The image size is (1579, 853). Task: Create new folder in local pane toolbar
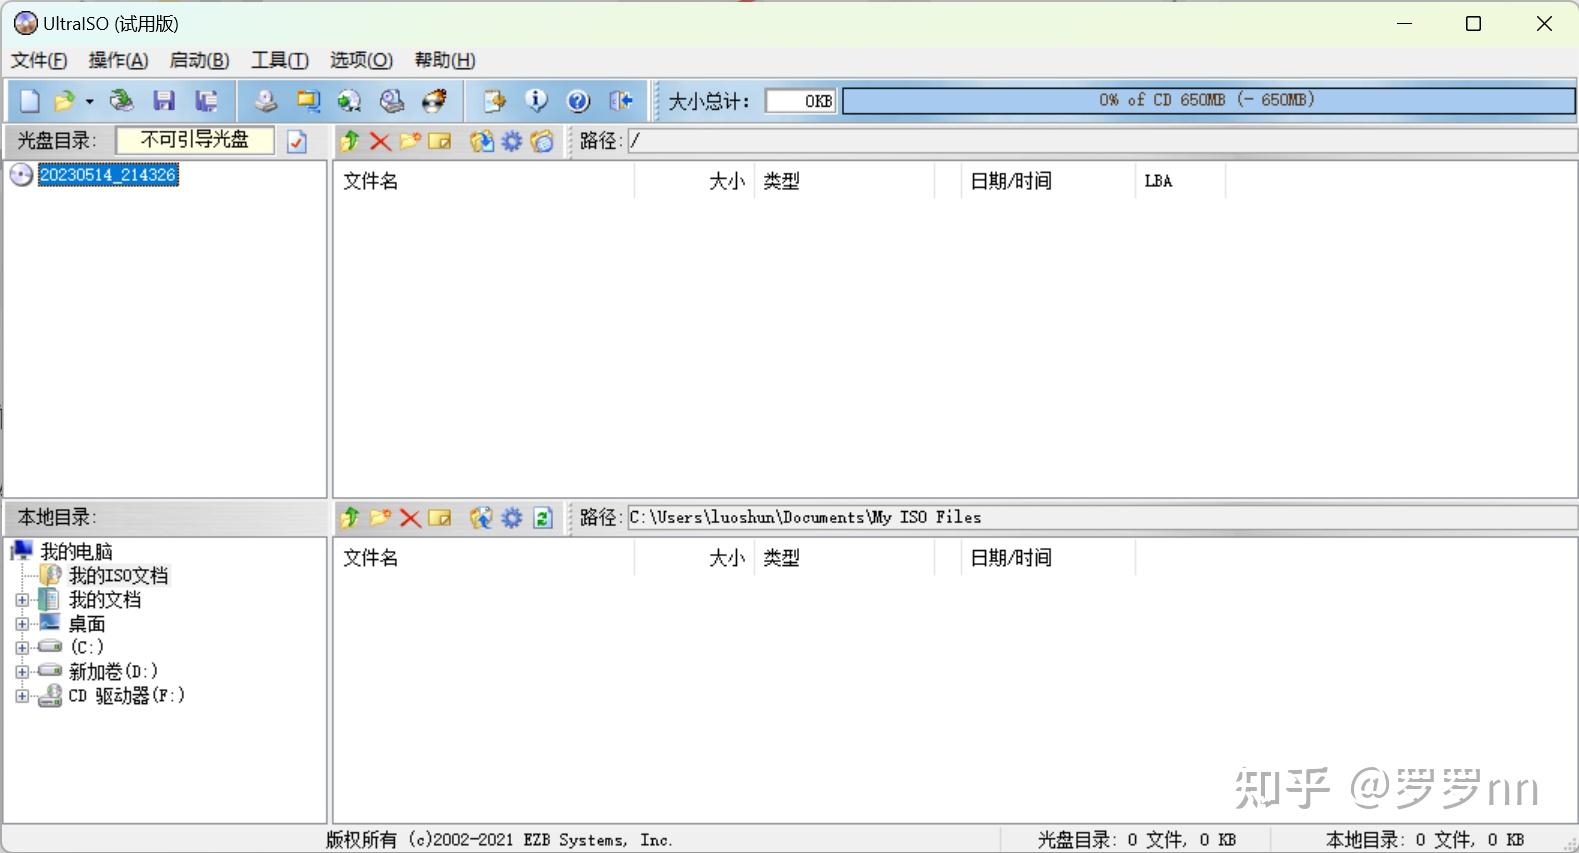click(x=380, y=517)
